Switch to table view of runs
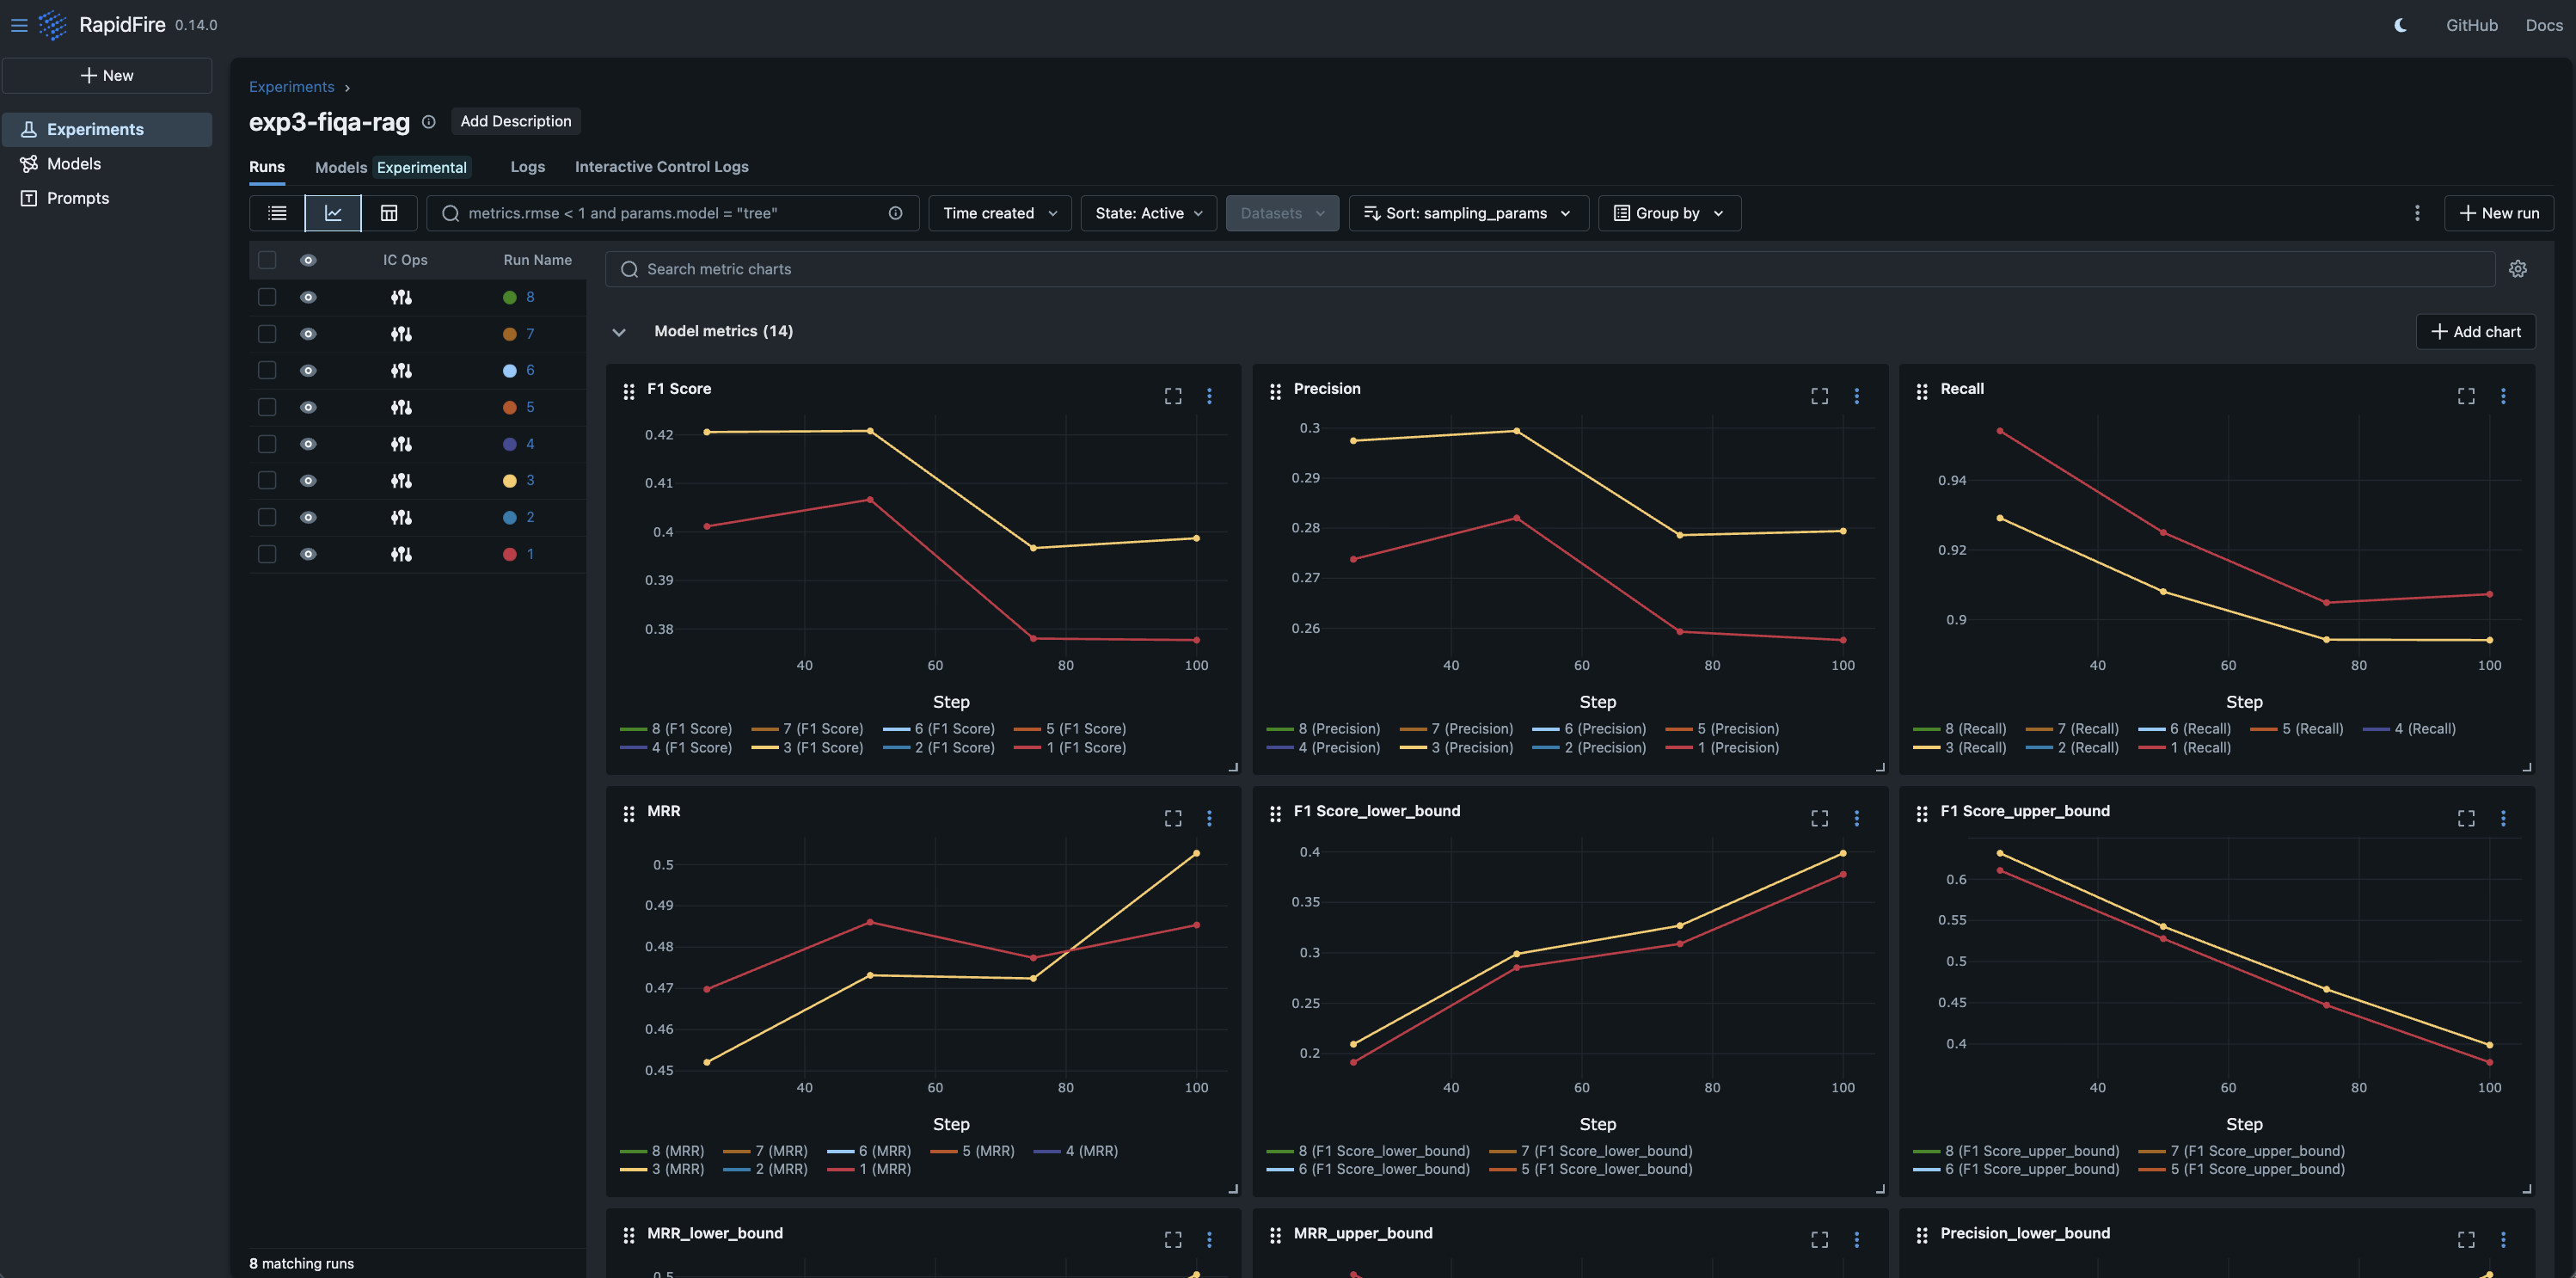The height and width of the screenshot is (1278, 2576). click(388, 212)
